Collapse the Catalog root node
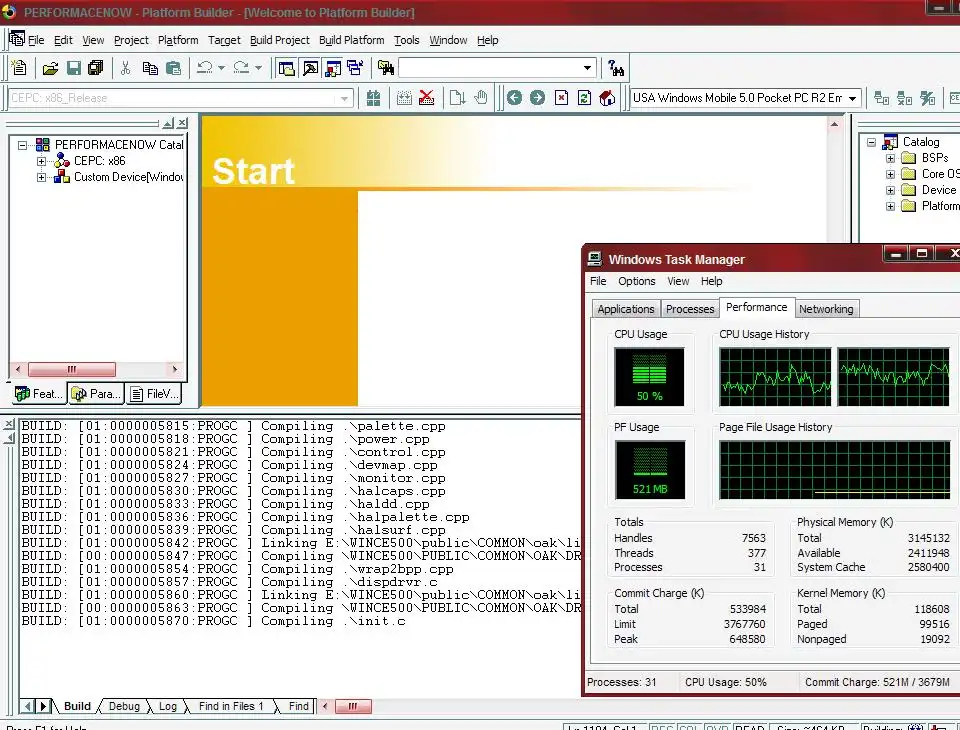Image resolution: width=960 pixels, height=730 pixels. click(x=871, y=142)
